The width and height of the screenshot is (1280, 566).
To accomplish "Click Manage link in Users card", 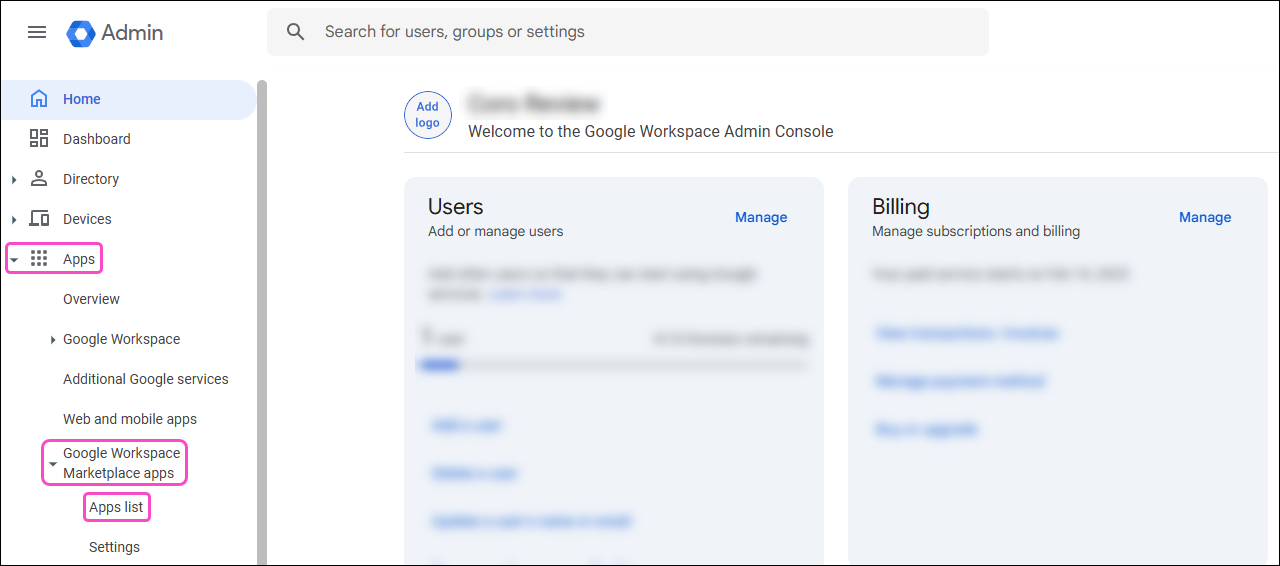I will pyautogui.click(x=760, y=217).
